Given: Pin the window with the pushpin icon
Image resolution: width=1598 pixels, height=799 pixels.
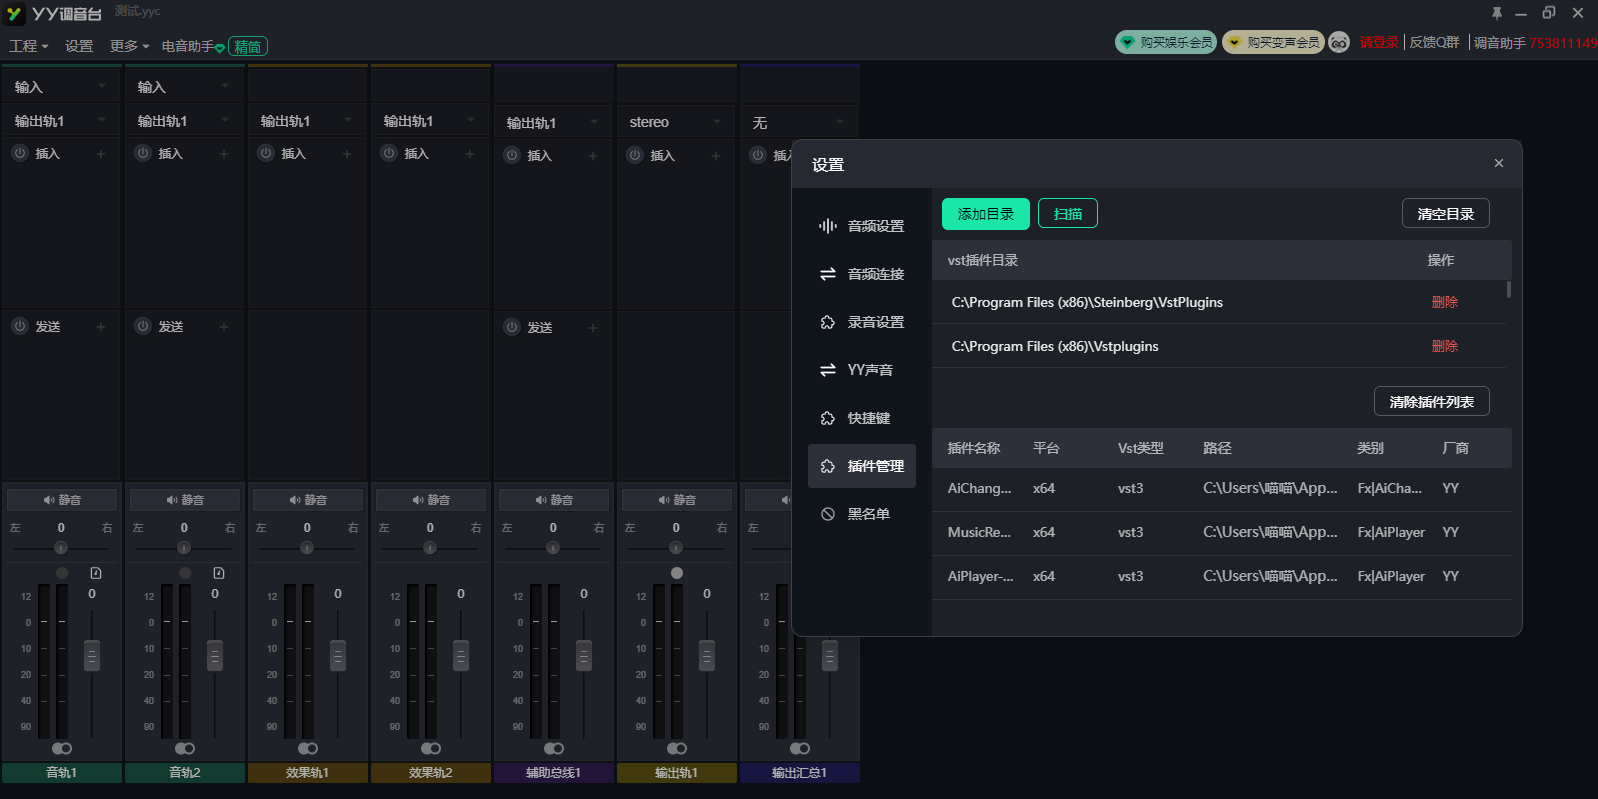Looking at the screenshot, I should (1496, 13).
